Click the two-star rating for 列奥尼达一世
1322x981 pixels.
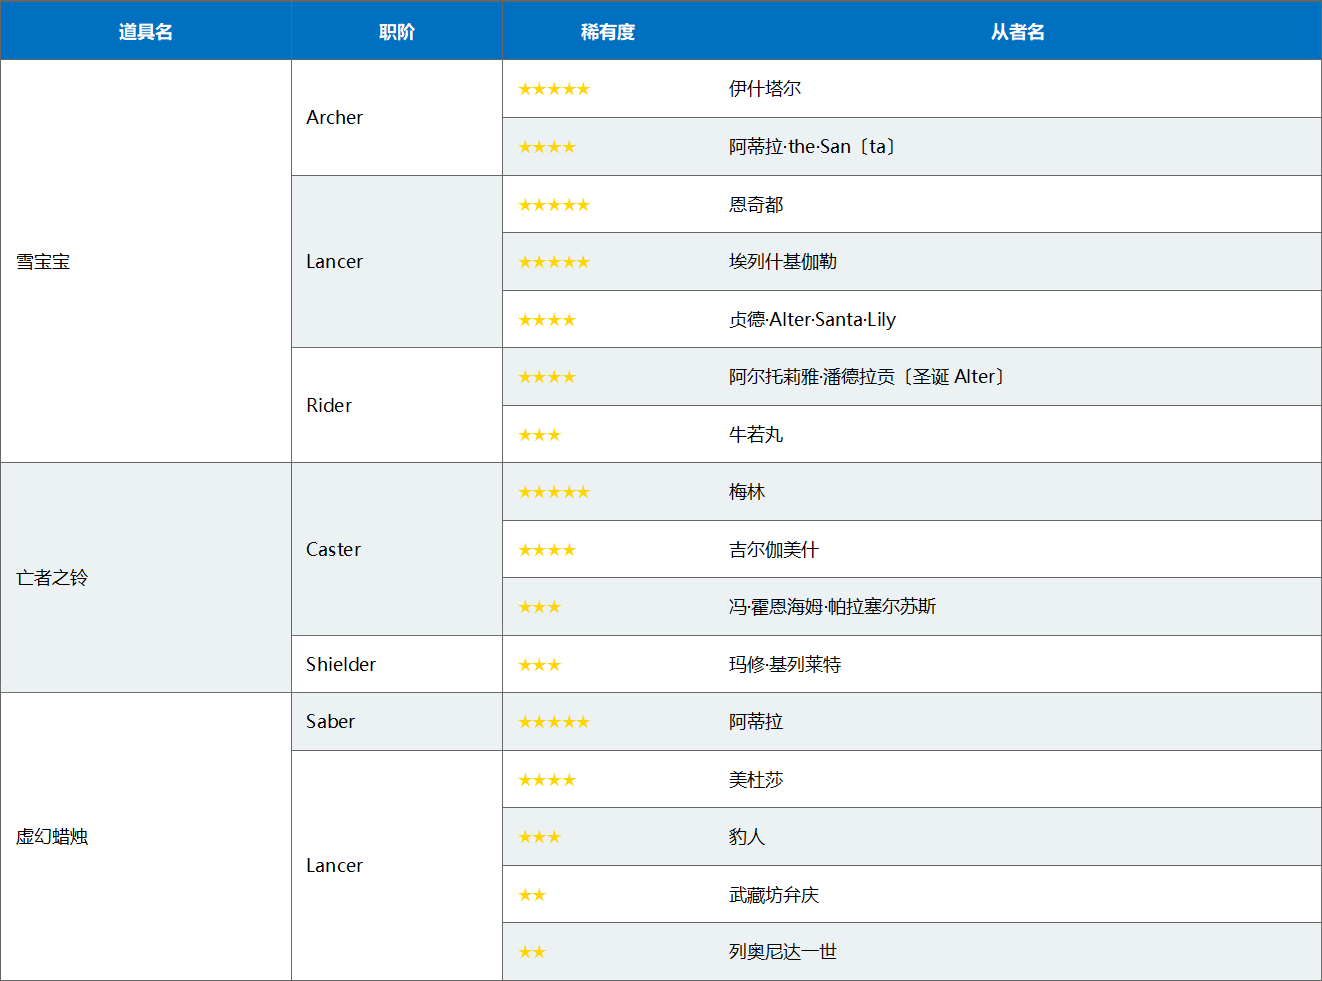[532, 952]
